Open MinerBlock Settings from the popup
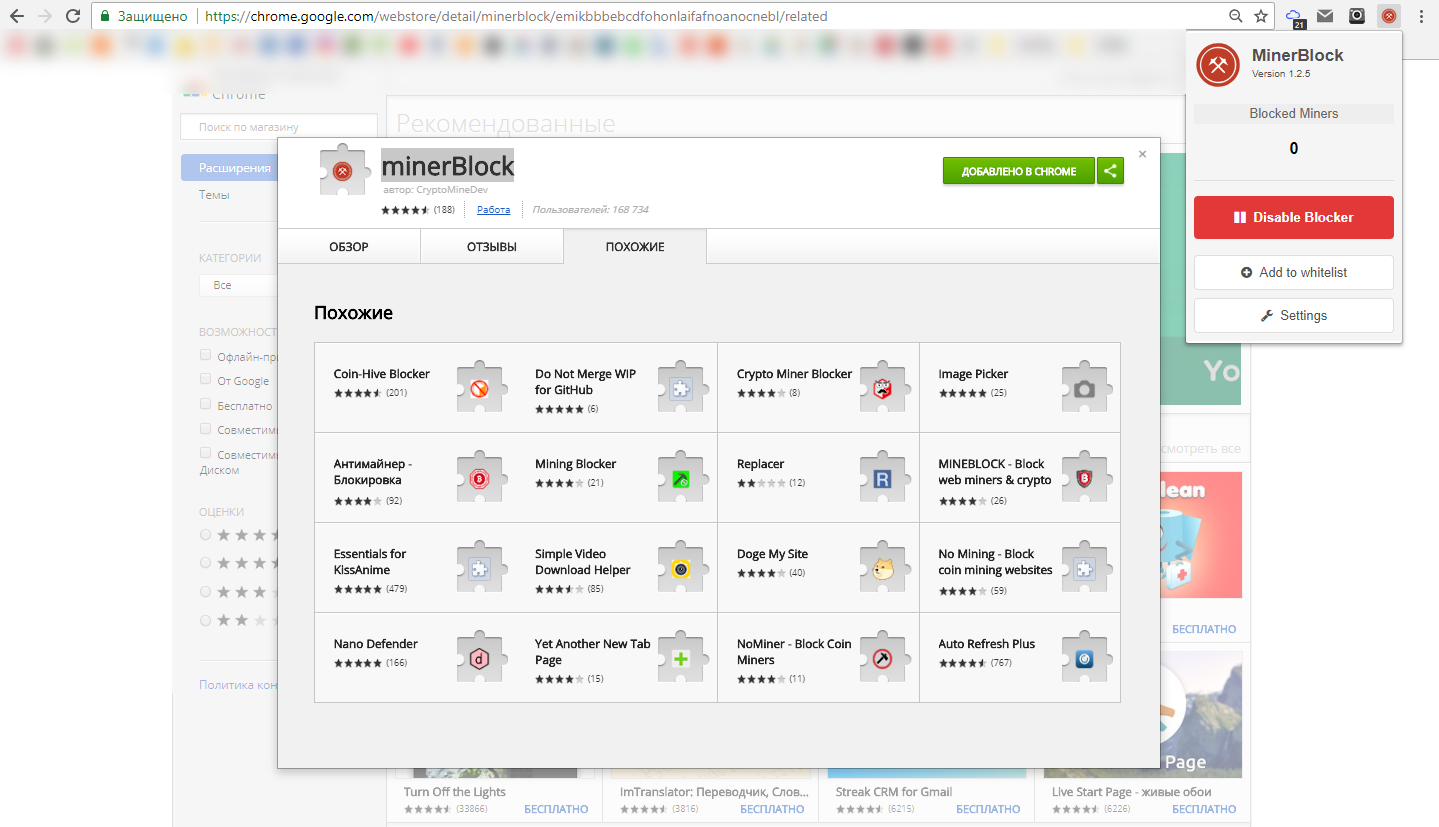Image resolution: width=1439 pixels, height=827 pixels. tap(1293, 315)
